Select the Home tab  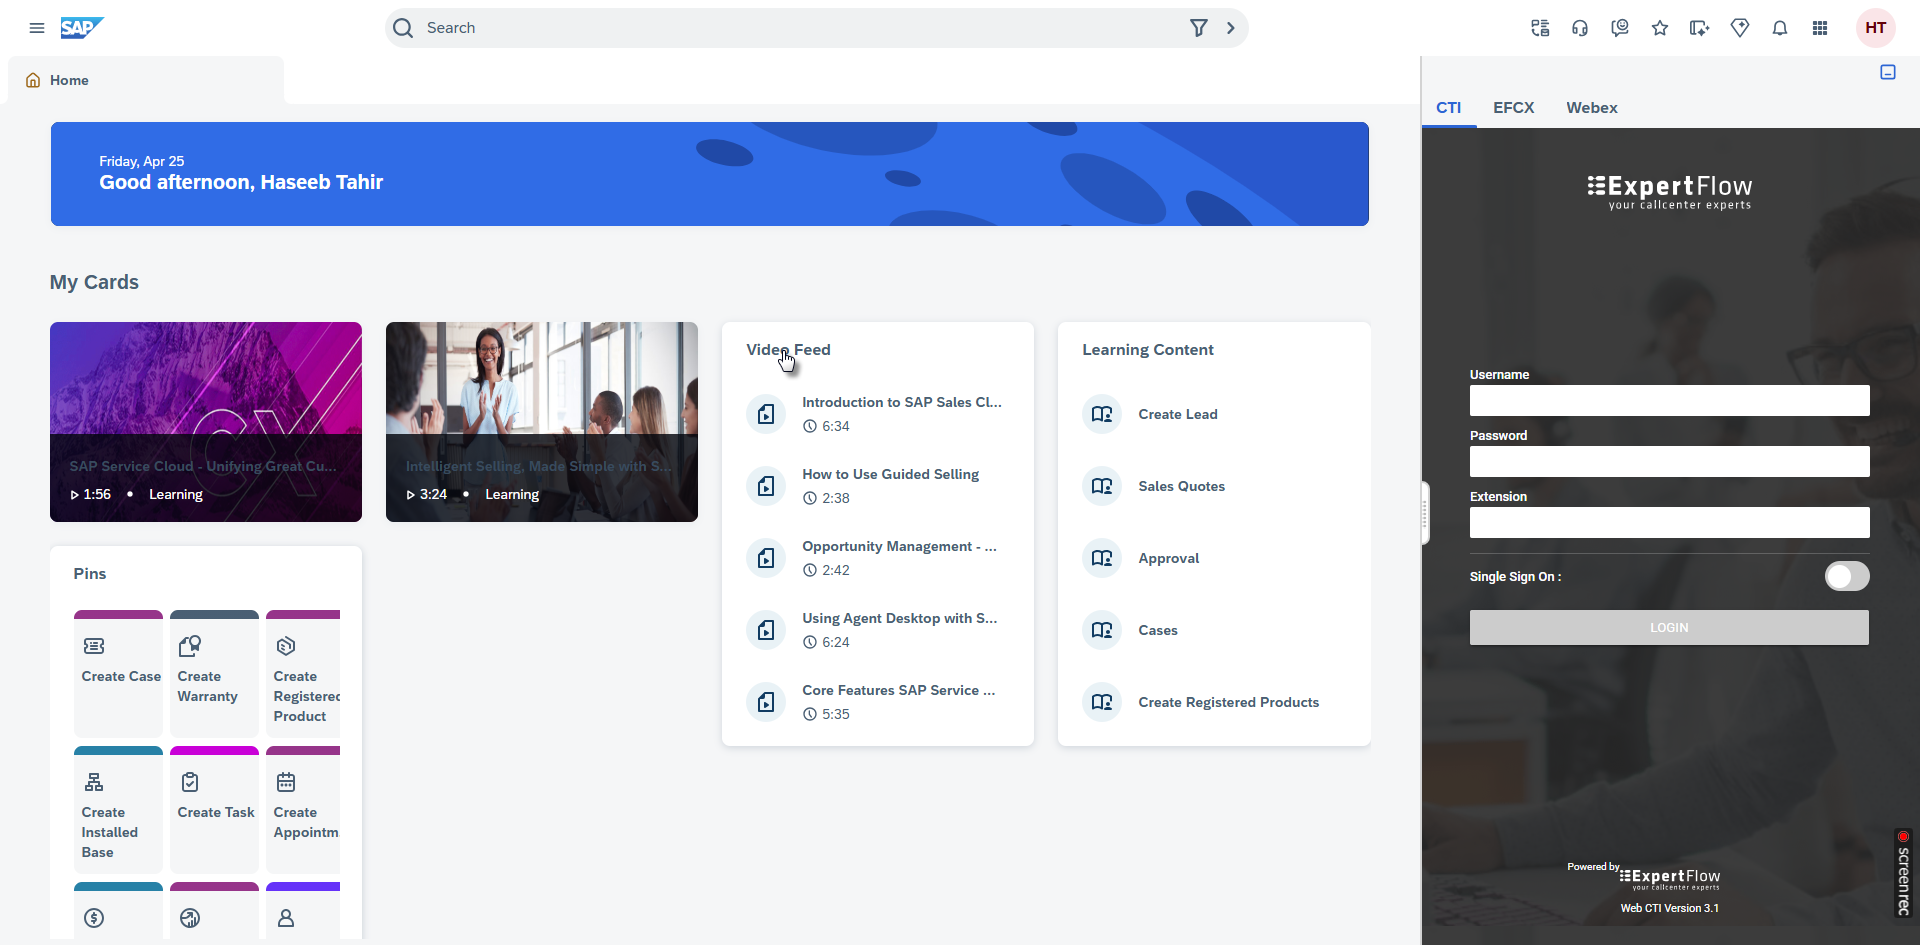tap(69, 80)
